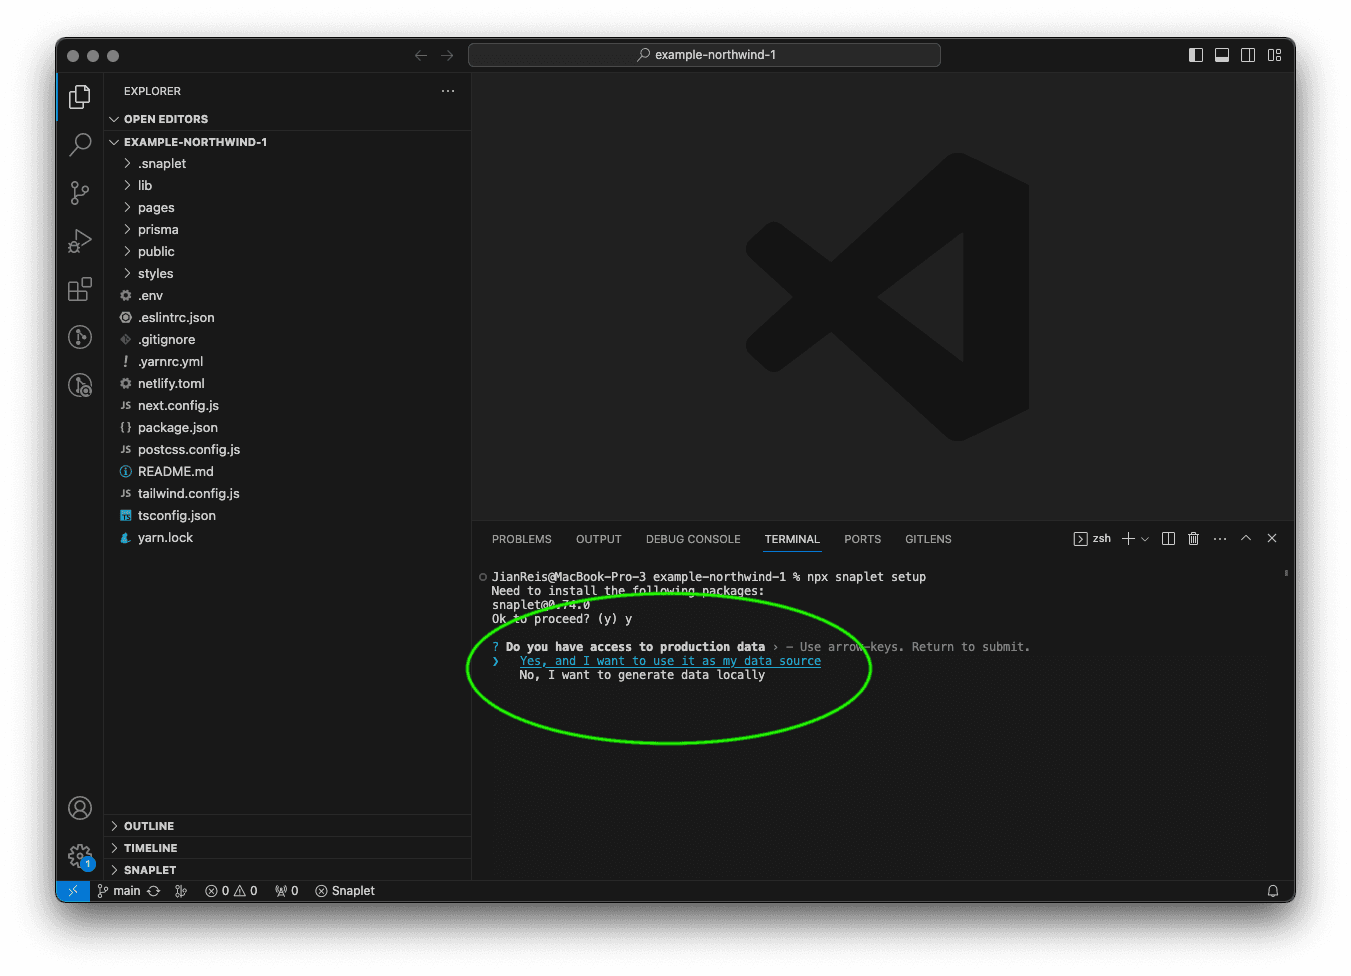Open the Extensions view
The image size is (1351, 976).
tap(80, 289)
